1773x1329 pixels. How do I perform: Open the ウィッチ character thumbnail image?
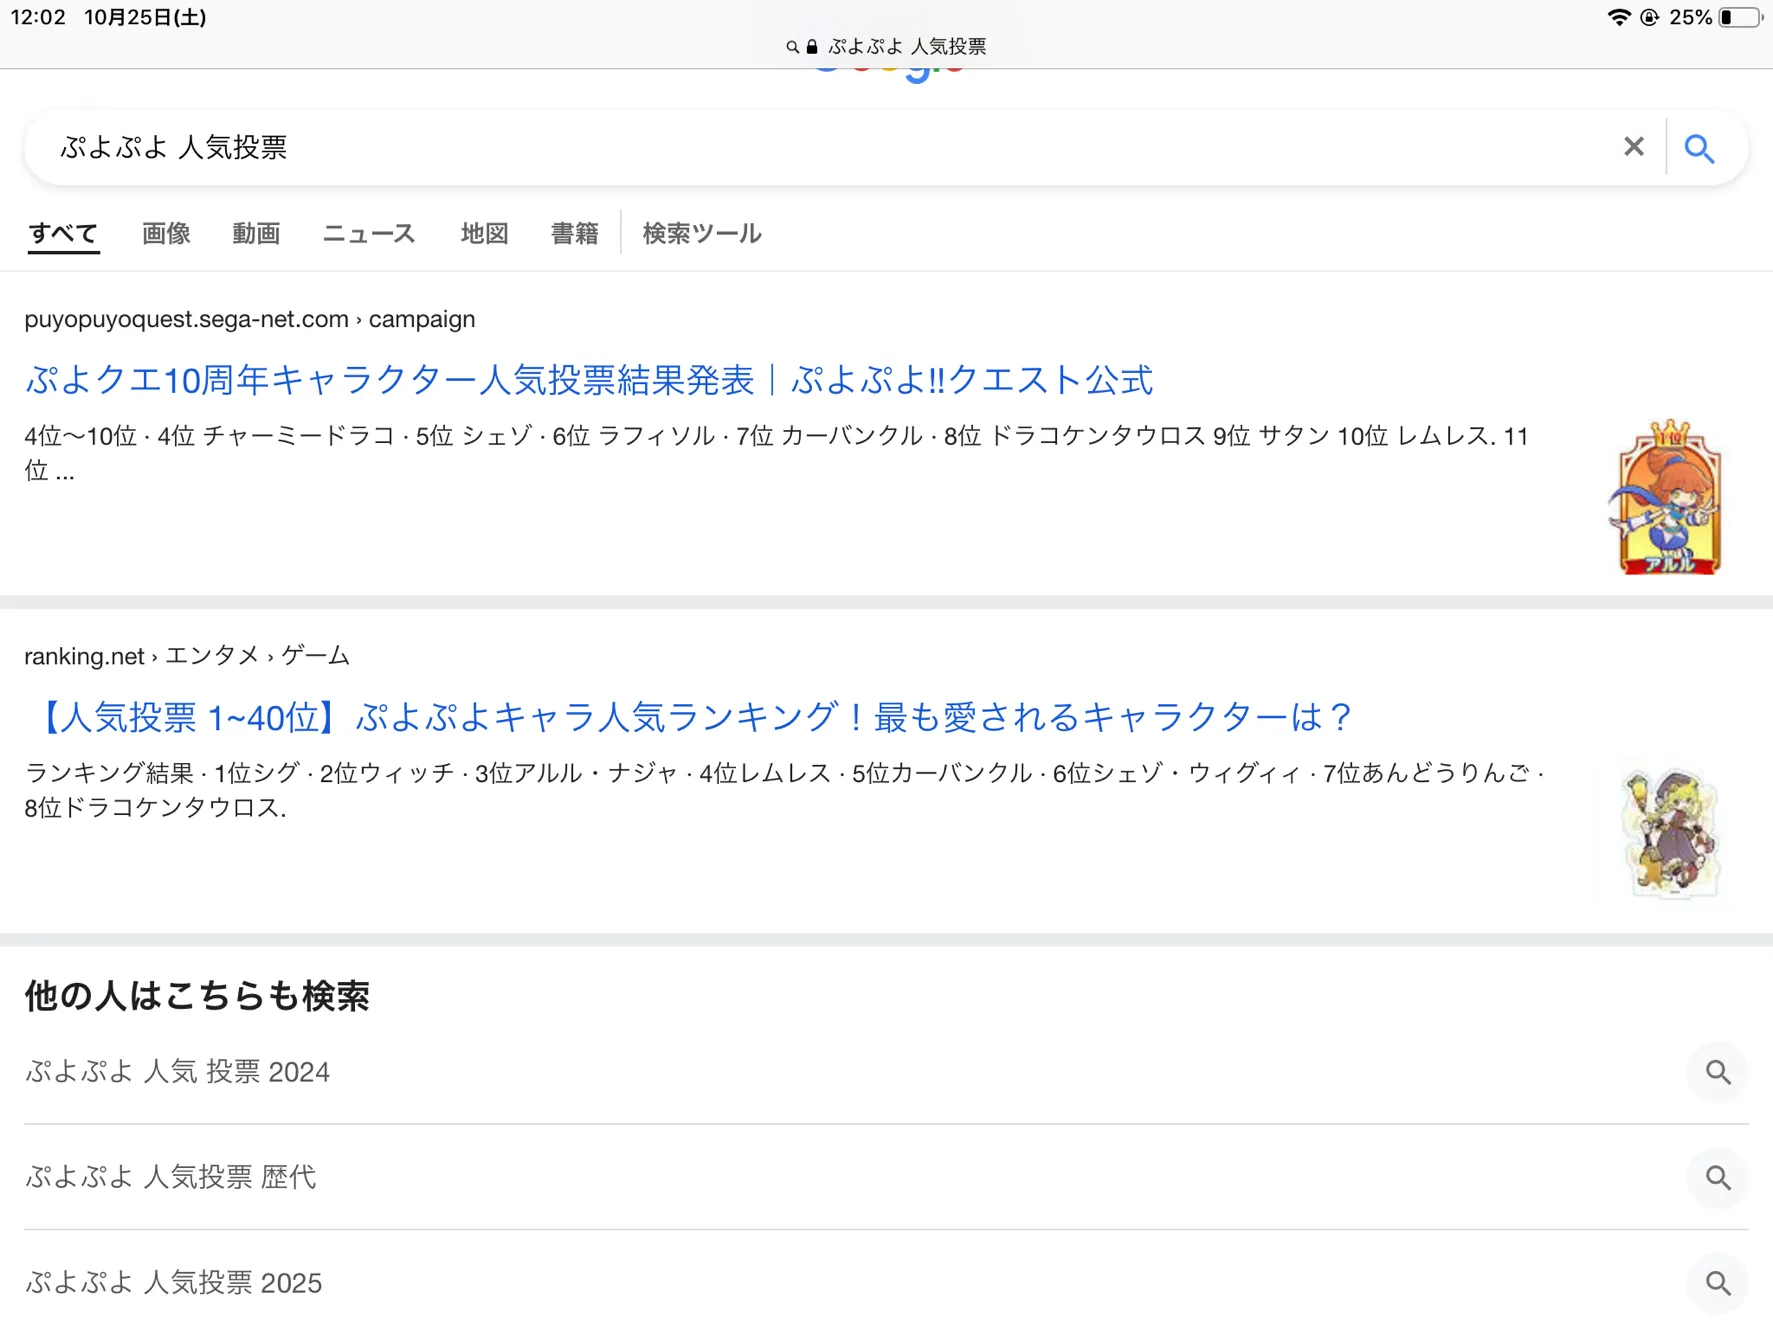pos(1671,833)
